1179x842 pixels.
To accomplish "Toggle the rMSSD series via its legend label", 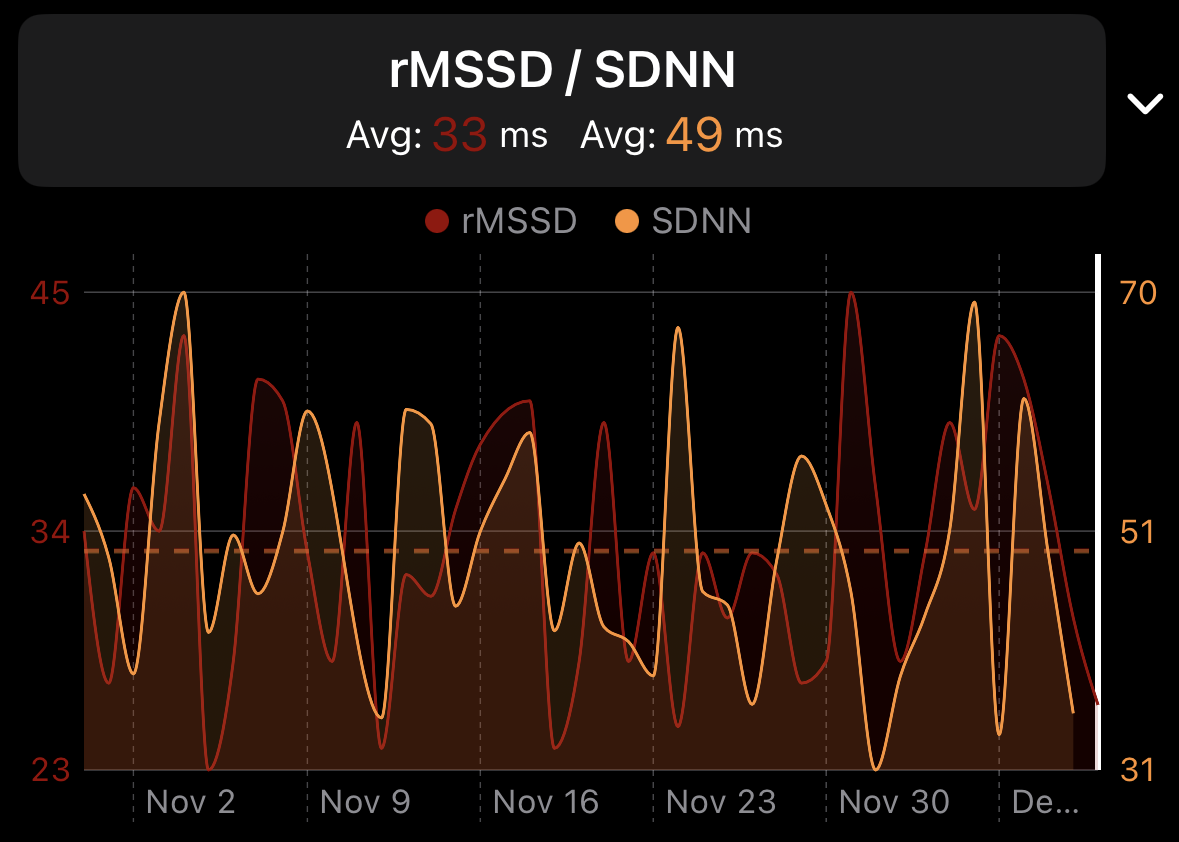I will [519, 221].
